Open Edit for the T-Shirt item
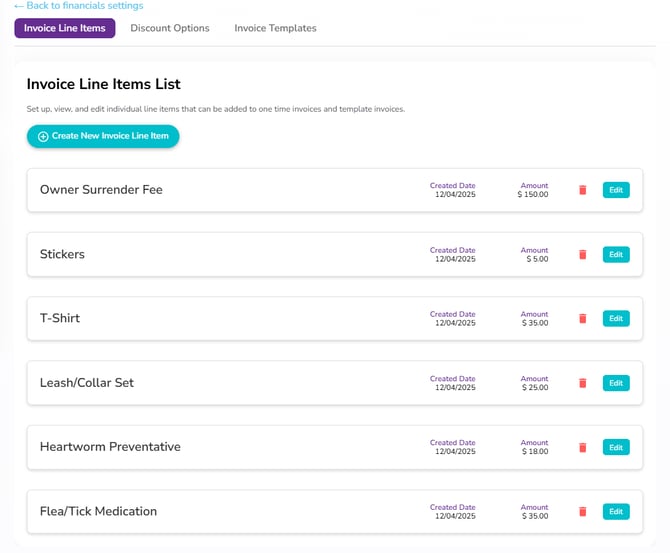 click(616, 318)
